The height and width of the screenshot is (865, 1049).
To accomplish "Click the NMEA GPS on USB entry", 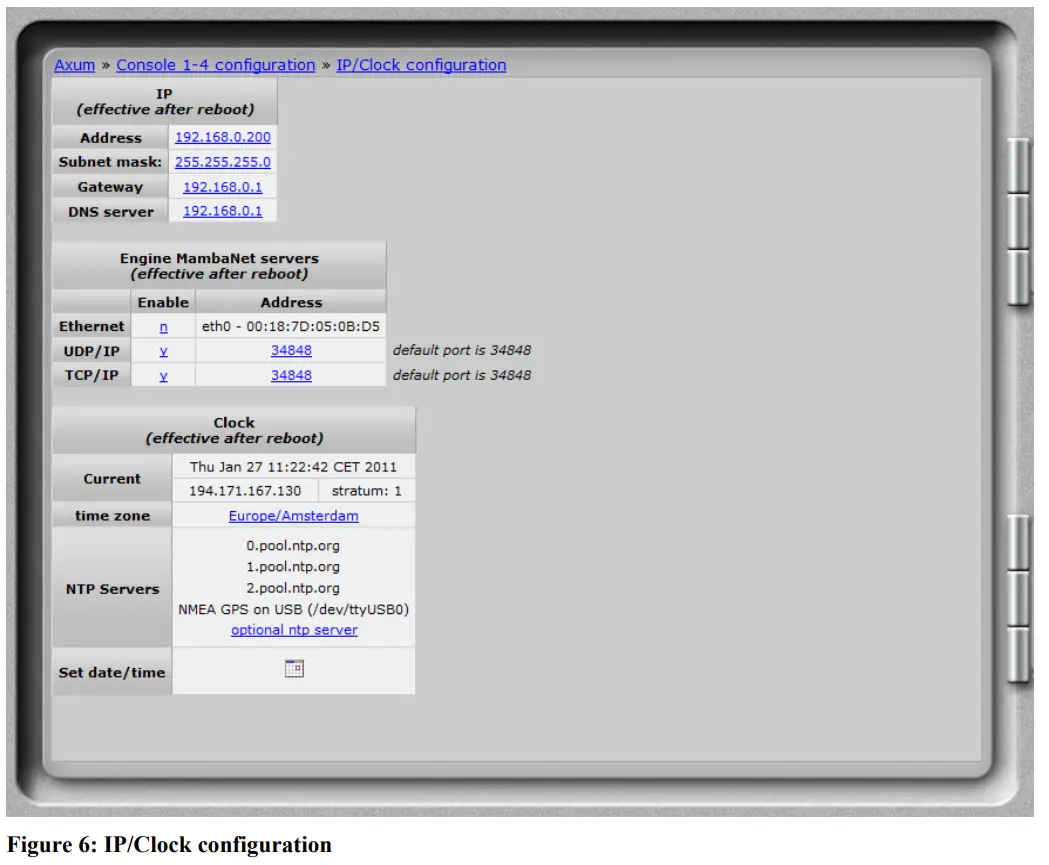I will pyautogui.click(x=293, y=608).
